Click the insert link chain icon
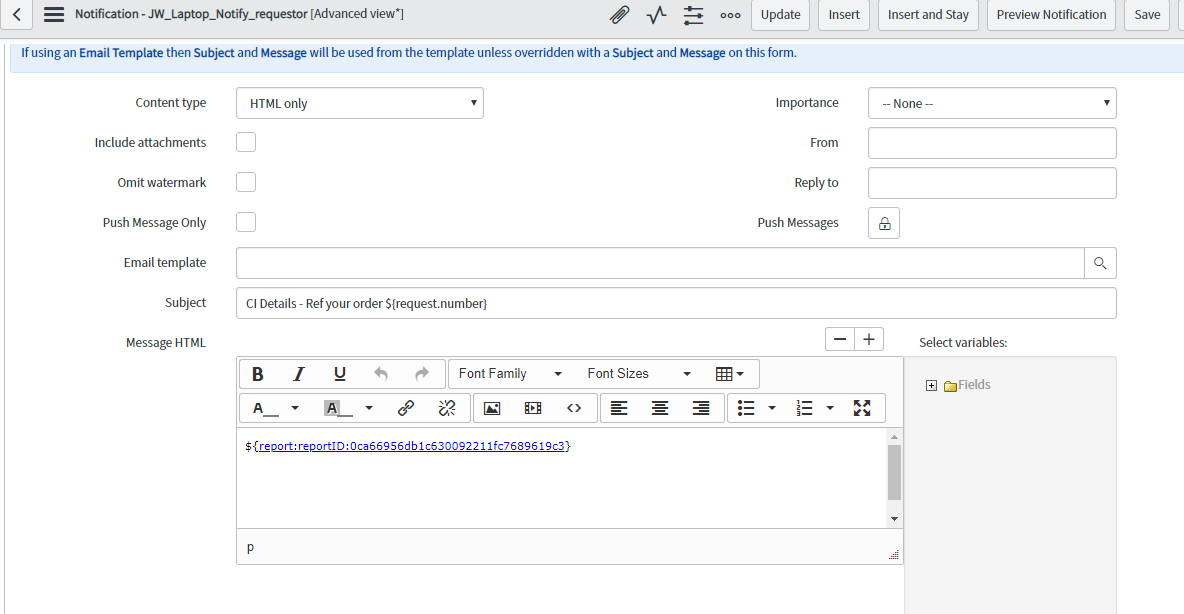The height and width of the screenshot is (614, 1184). (405, 409)
